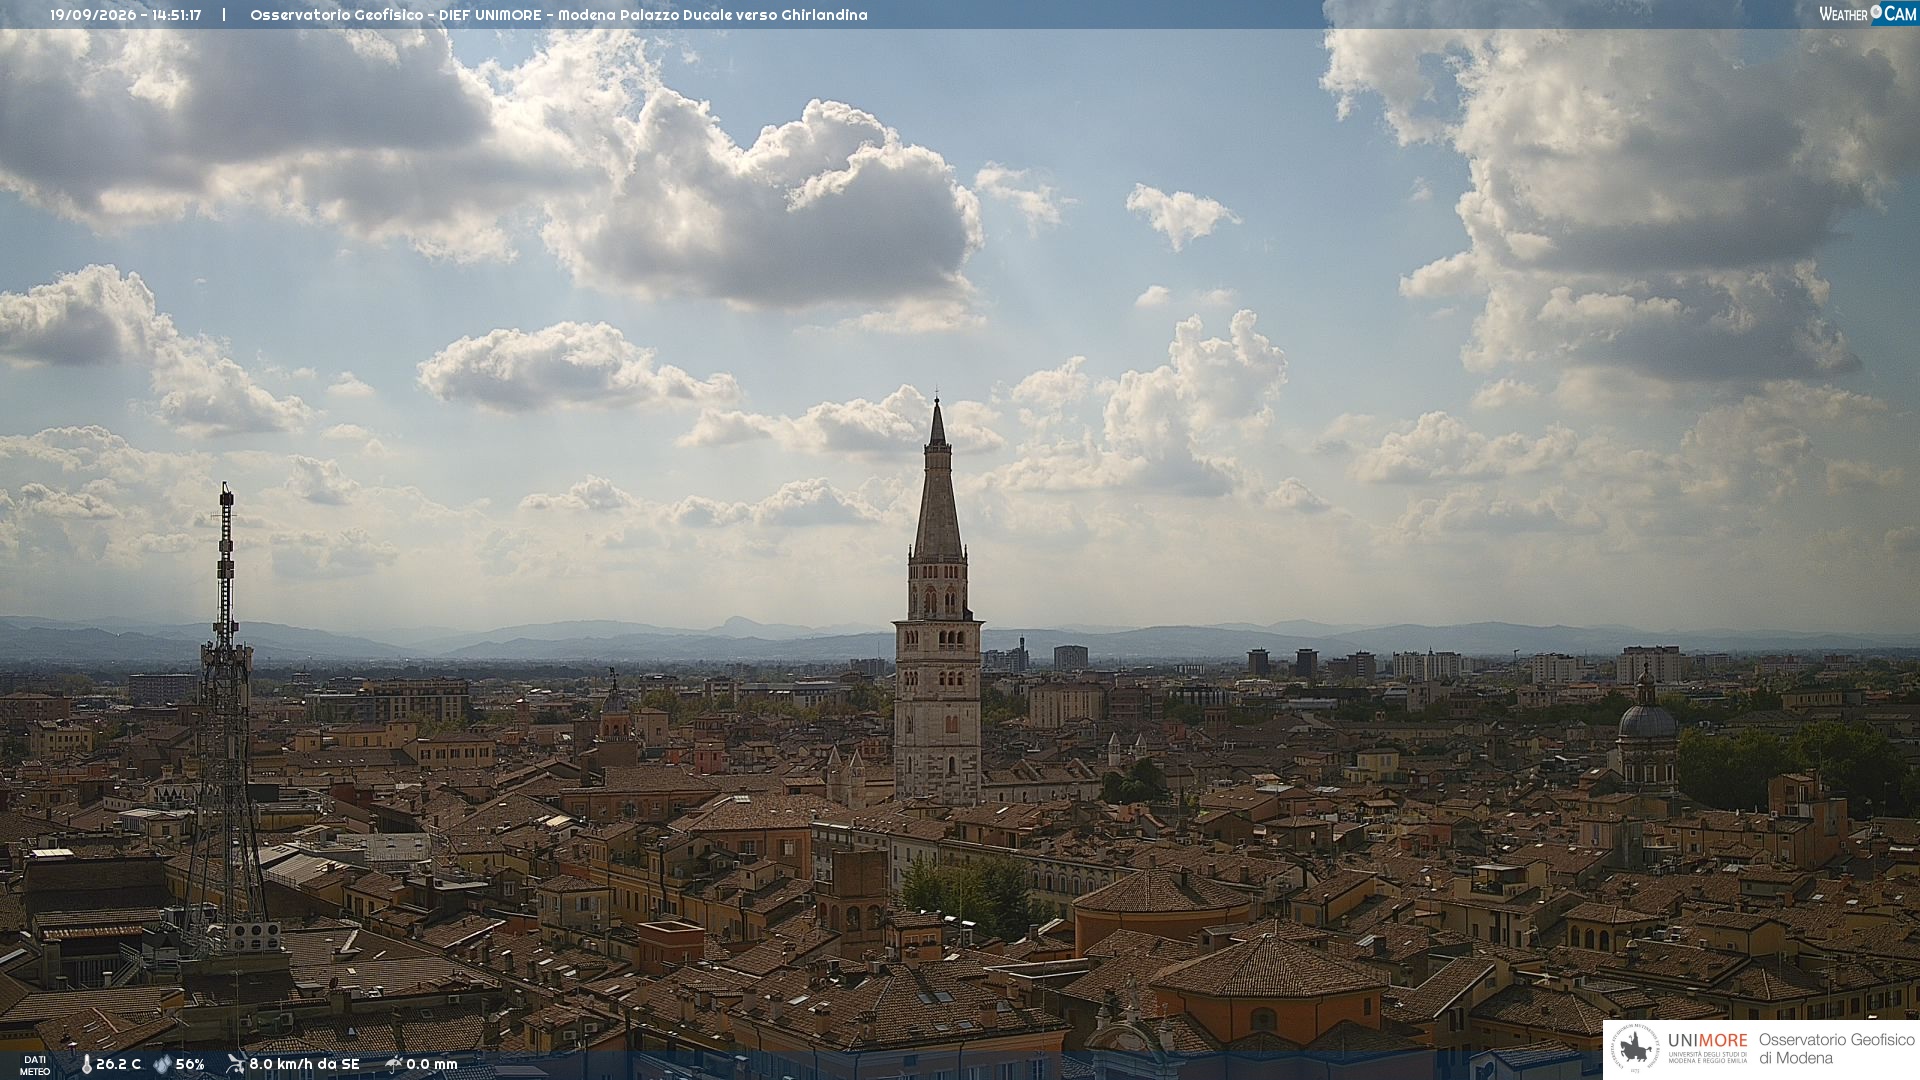Click the timestamp 19/09/2026 - 14:51:17
Viewport: 1920px width, 1080px height.
pyautogui.click(x=126, y=15)
